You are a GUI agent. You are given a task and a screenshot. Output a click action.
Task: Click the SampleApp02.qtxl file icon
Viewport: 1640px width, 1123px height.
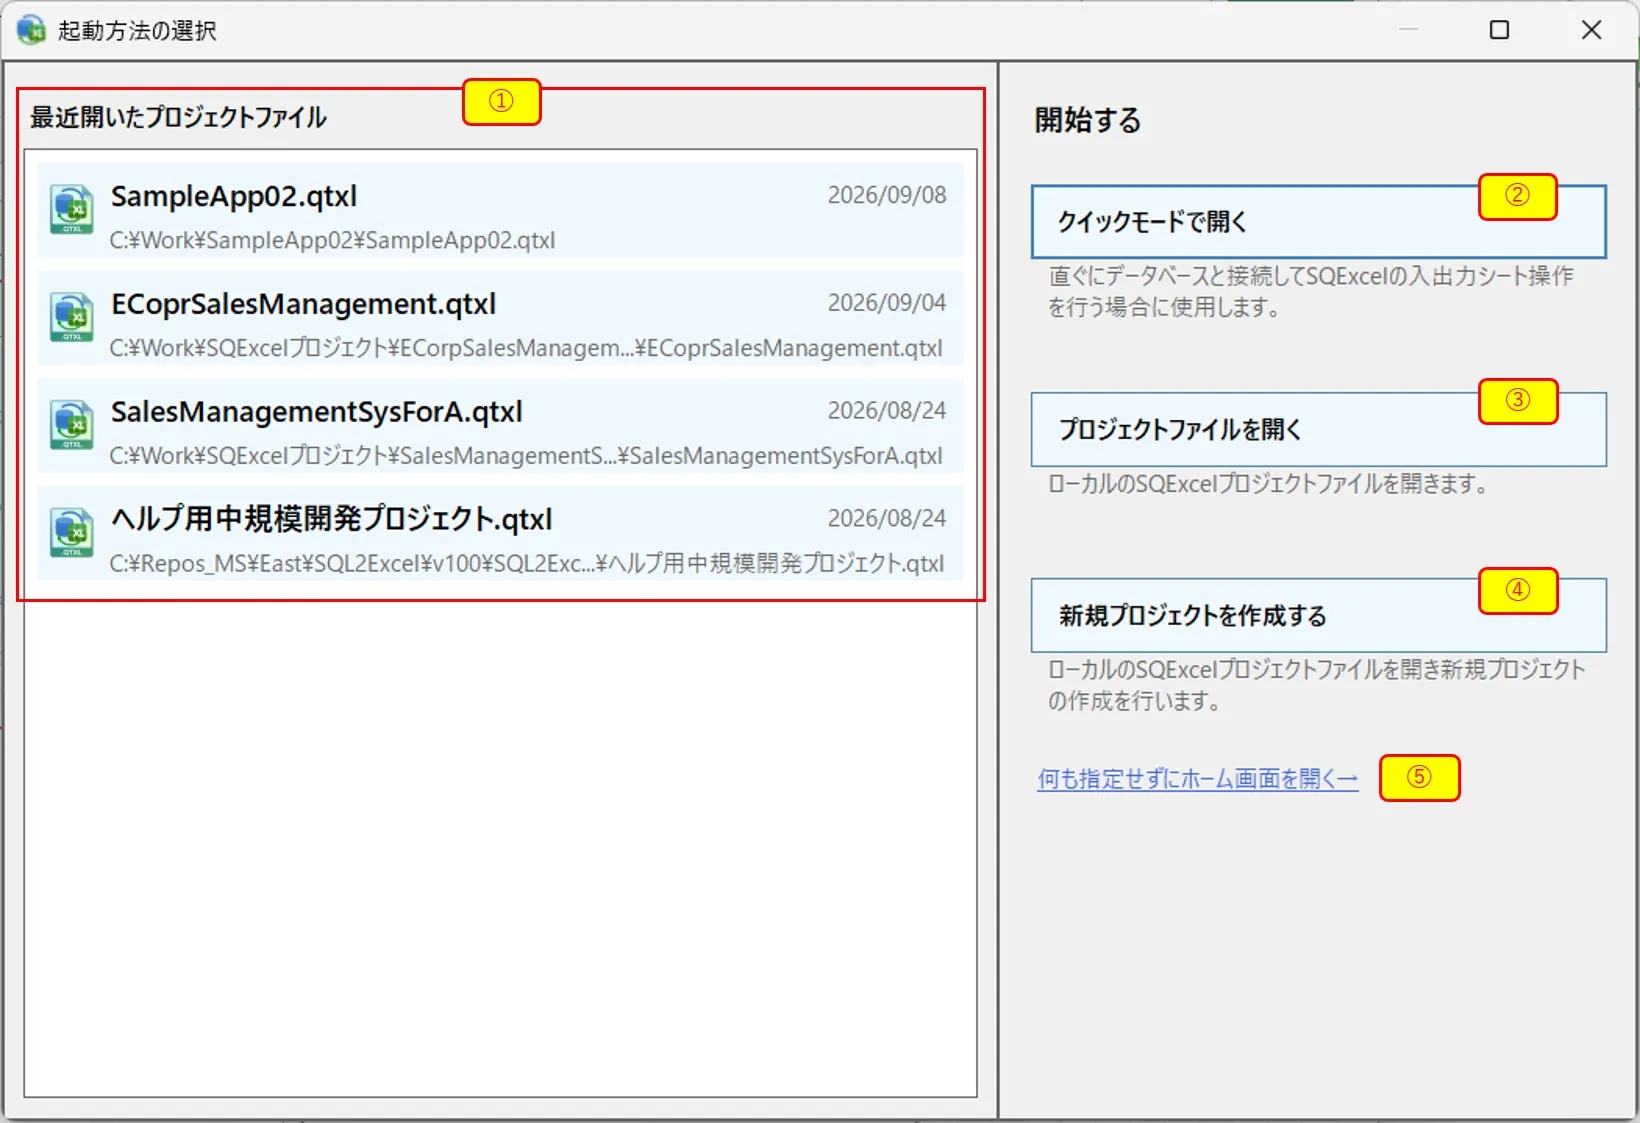(72, 209)
